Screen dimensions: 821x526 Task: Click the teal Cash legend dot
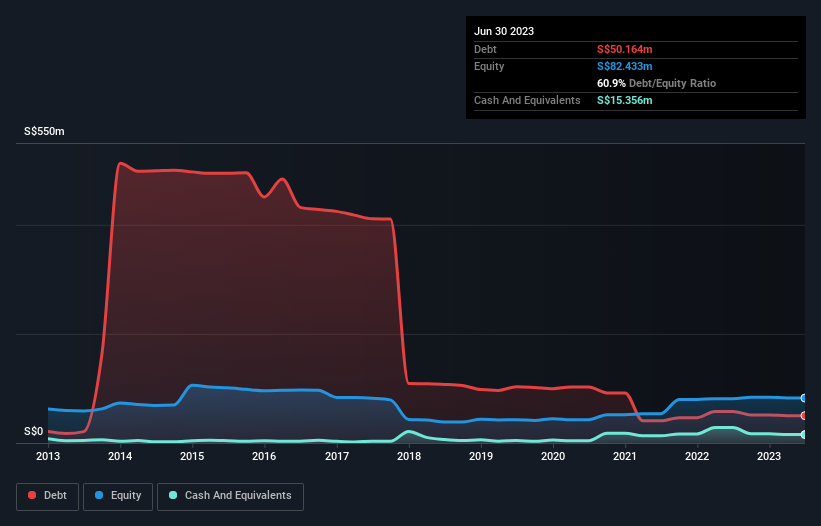[173, 495]
